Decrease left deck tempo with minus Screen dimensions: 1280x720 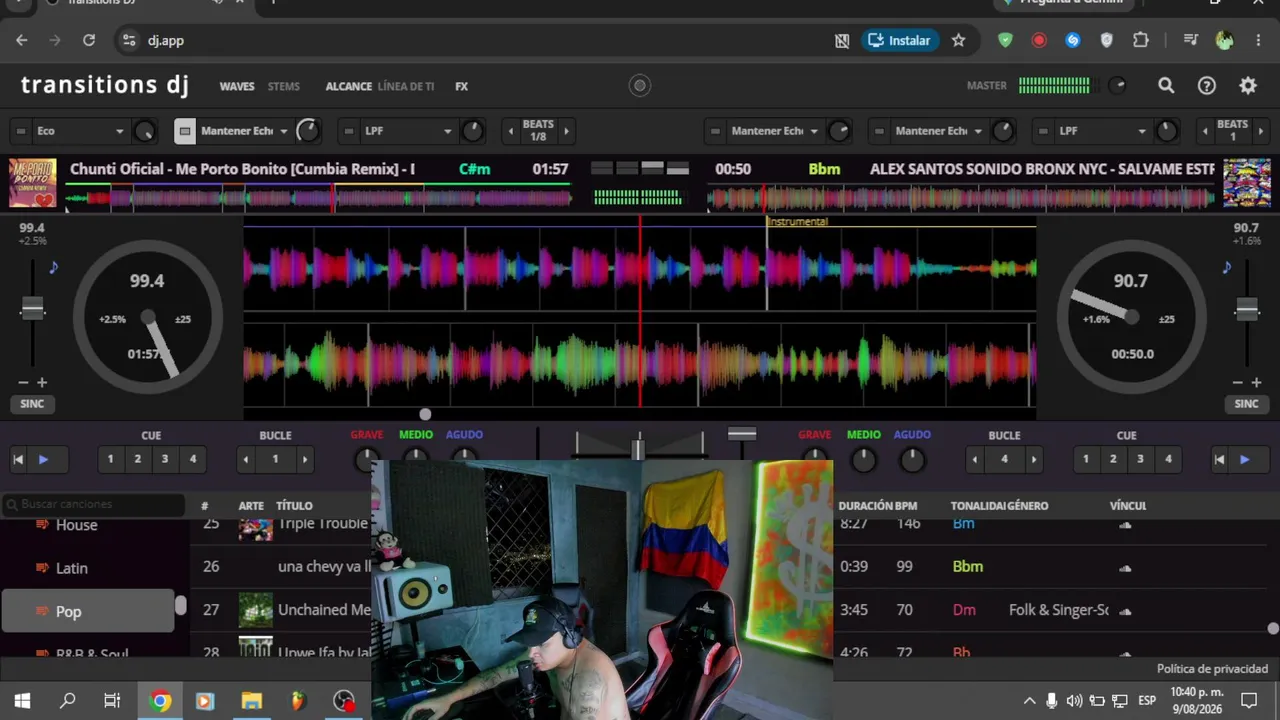pos(23,382)
